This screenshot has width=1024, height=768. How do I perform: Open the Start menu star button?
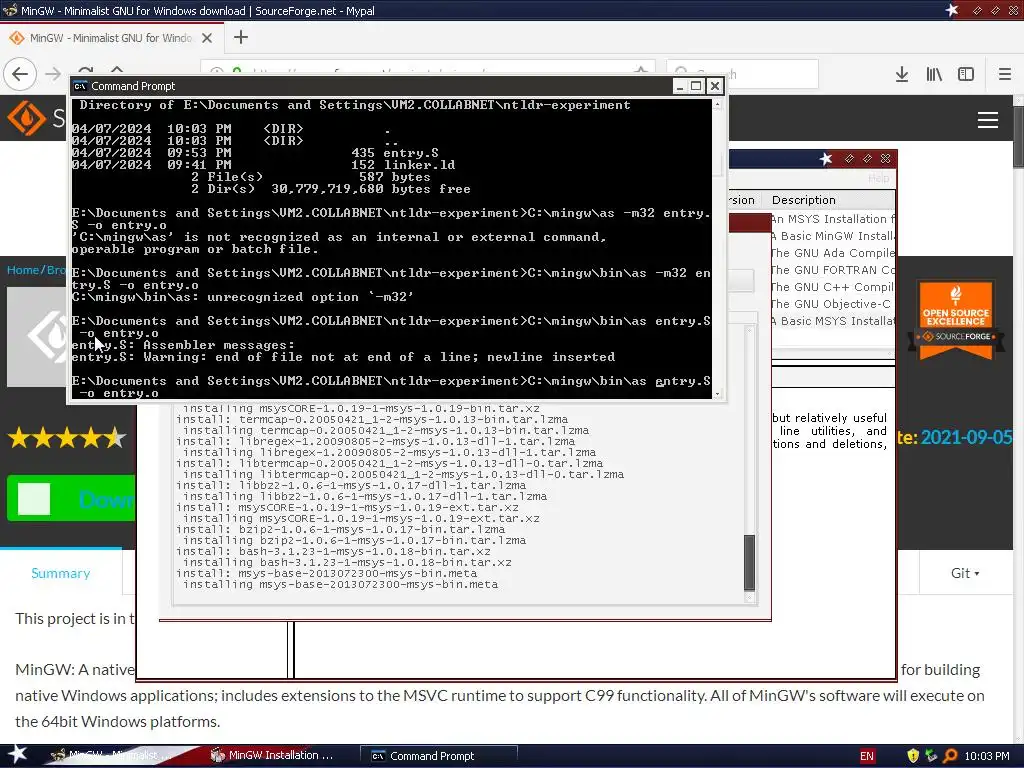[x=17, y=755]
